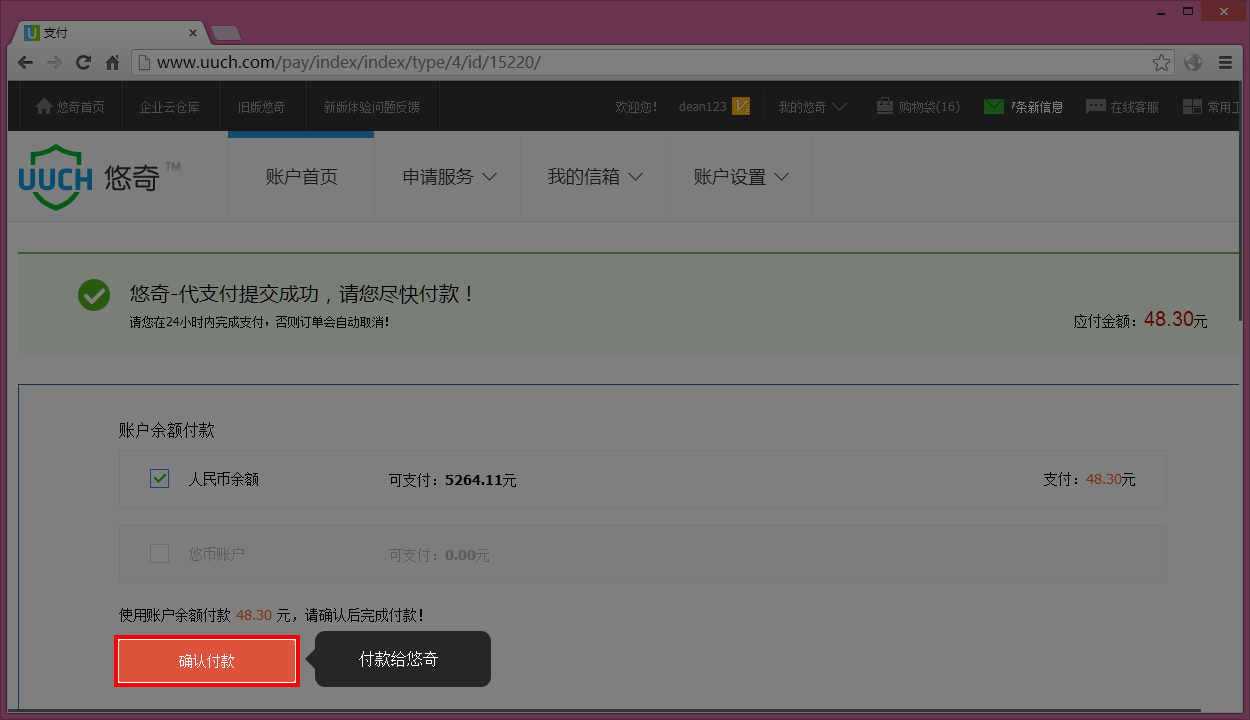The height and width of the screenshot is (720, 1250).
Task: Bookmark this page with the star icon
Action: tap(1161, 62)
